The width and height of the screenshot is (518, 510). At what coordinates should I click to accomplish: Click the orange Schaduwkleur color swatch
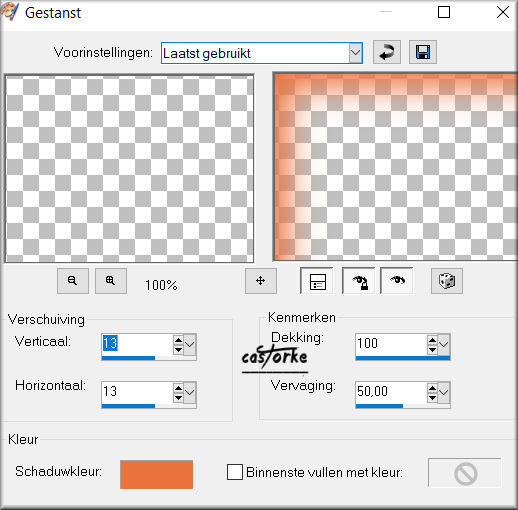tap(156, 474)
